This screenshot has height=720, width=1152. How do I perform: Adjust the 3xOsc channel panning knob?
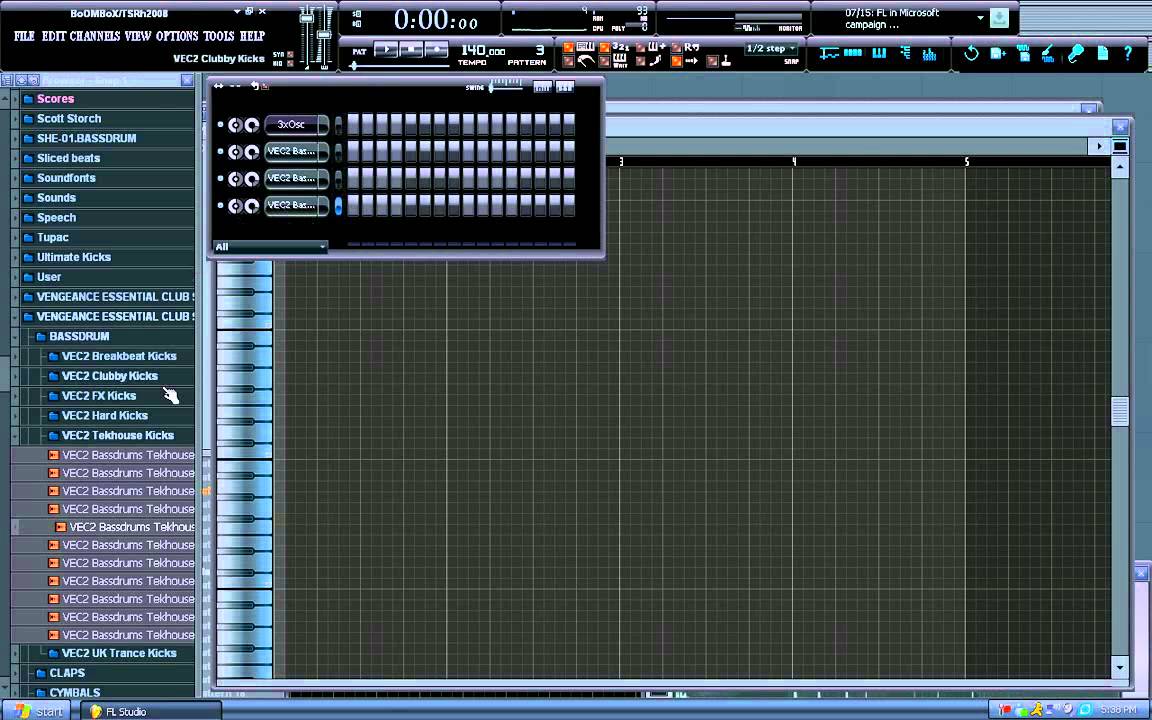235,125
